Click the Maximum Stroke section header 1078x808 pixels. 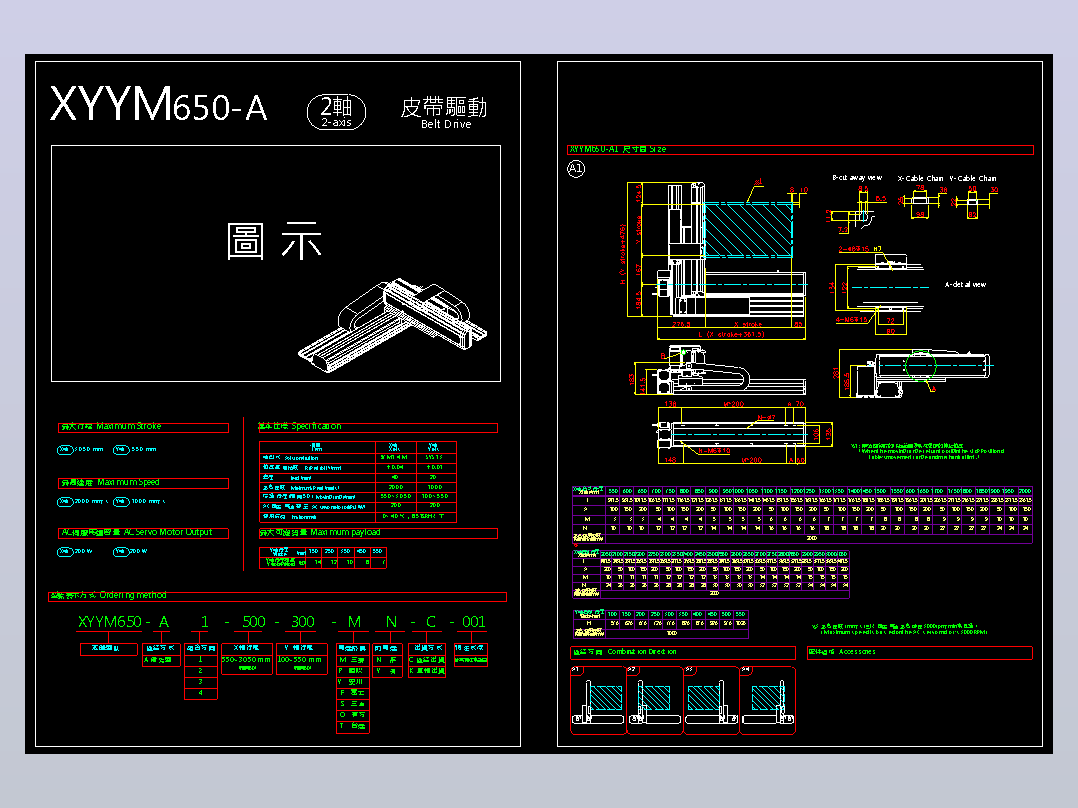[143, 427]
